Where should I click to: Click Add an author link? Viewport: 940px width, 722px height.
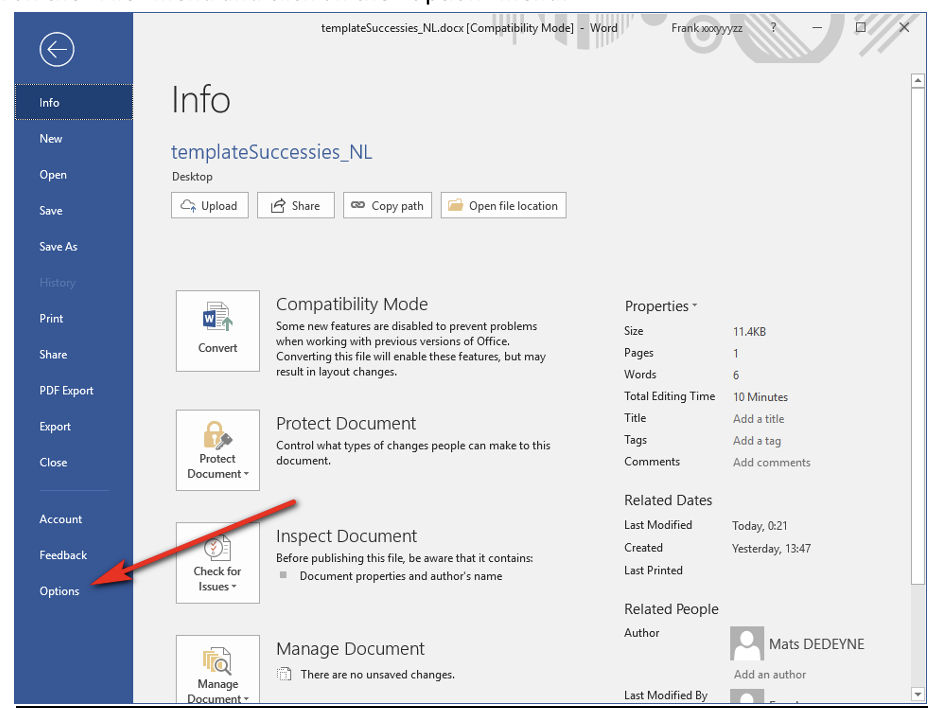[770, 675]
